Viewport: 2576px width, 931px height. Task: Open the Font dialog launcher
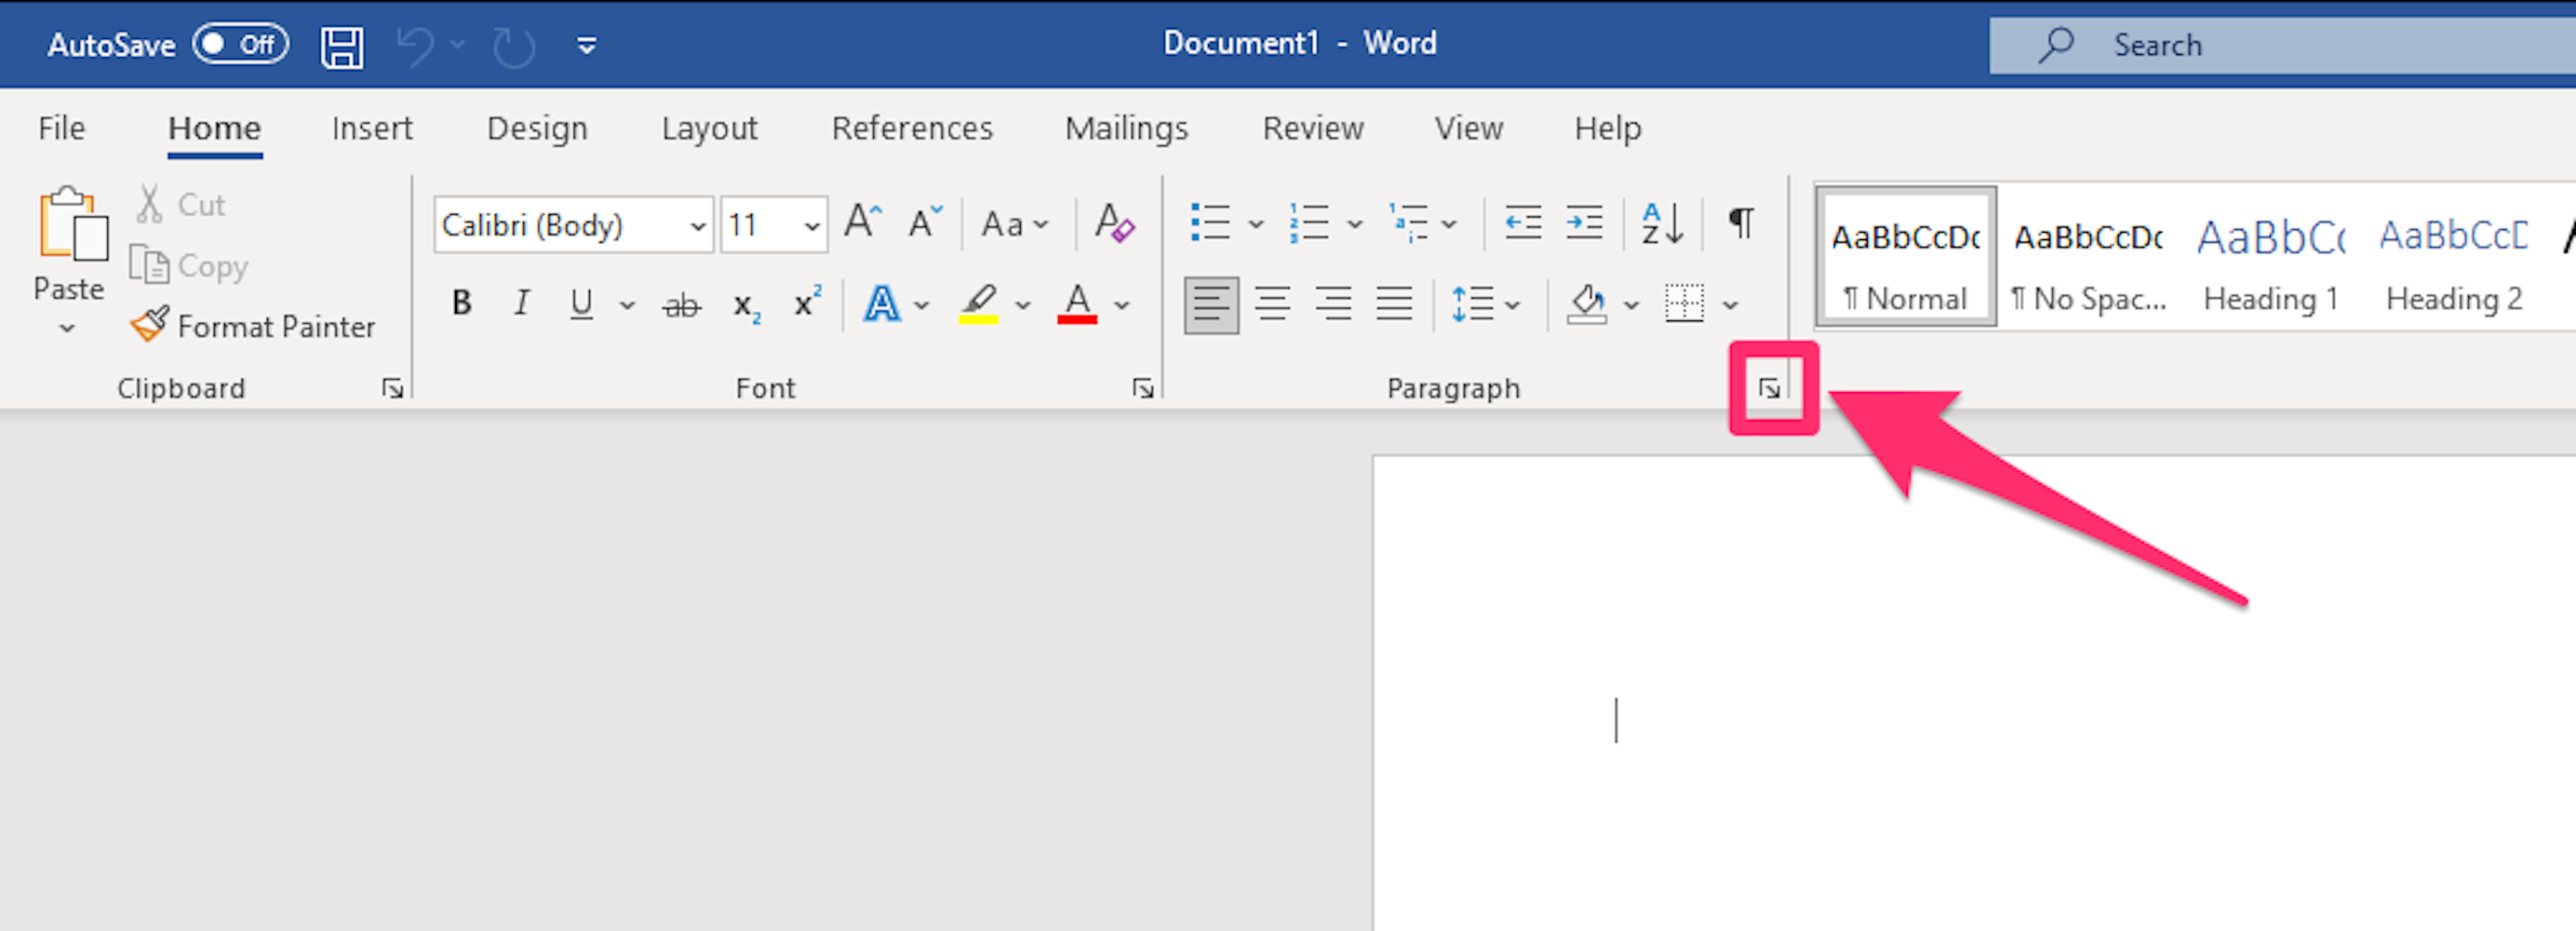tap(1143, 389)
